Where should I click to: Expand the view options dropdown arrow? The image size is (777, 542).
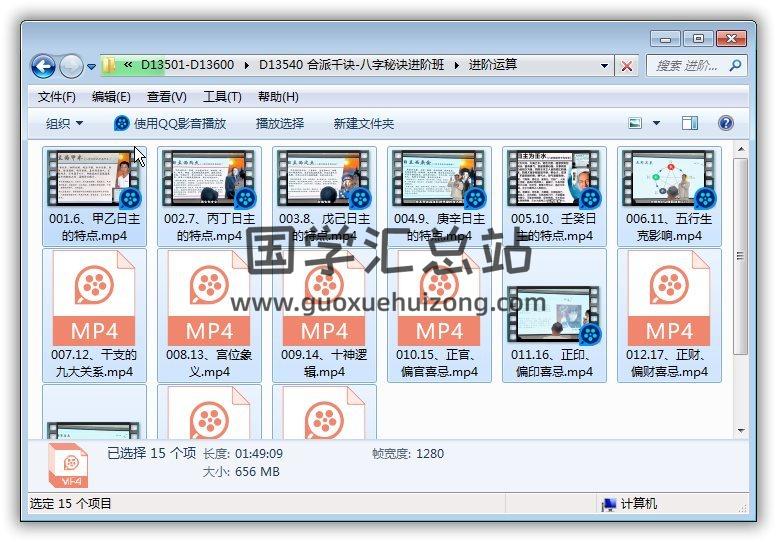(656, 123)
